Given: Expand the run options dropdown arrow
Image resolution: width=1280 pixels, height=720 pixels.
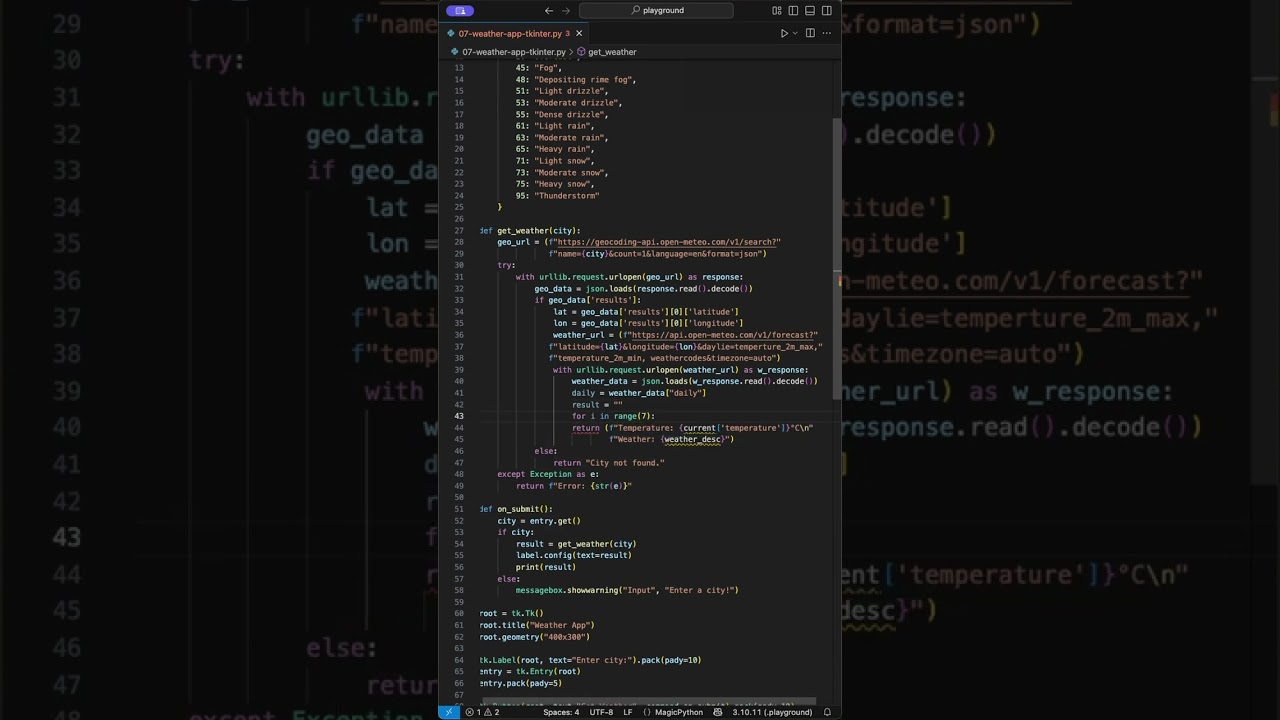Looking at the screenshot, I should pyautogui.click(x=795, y=33).
